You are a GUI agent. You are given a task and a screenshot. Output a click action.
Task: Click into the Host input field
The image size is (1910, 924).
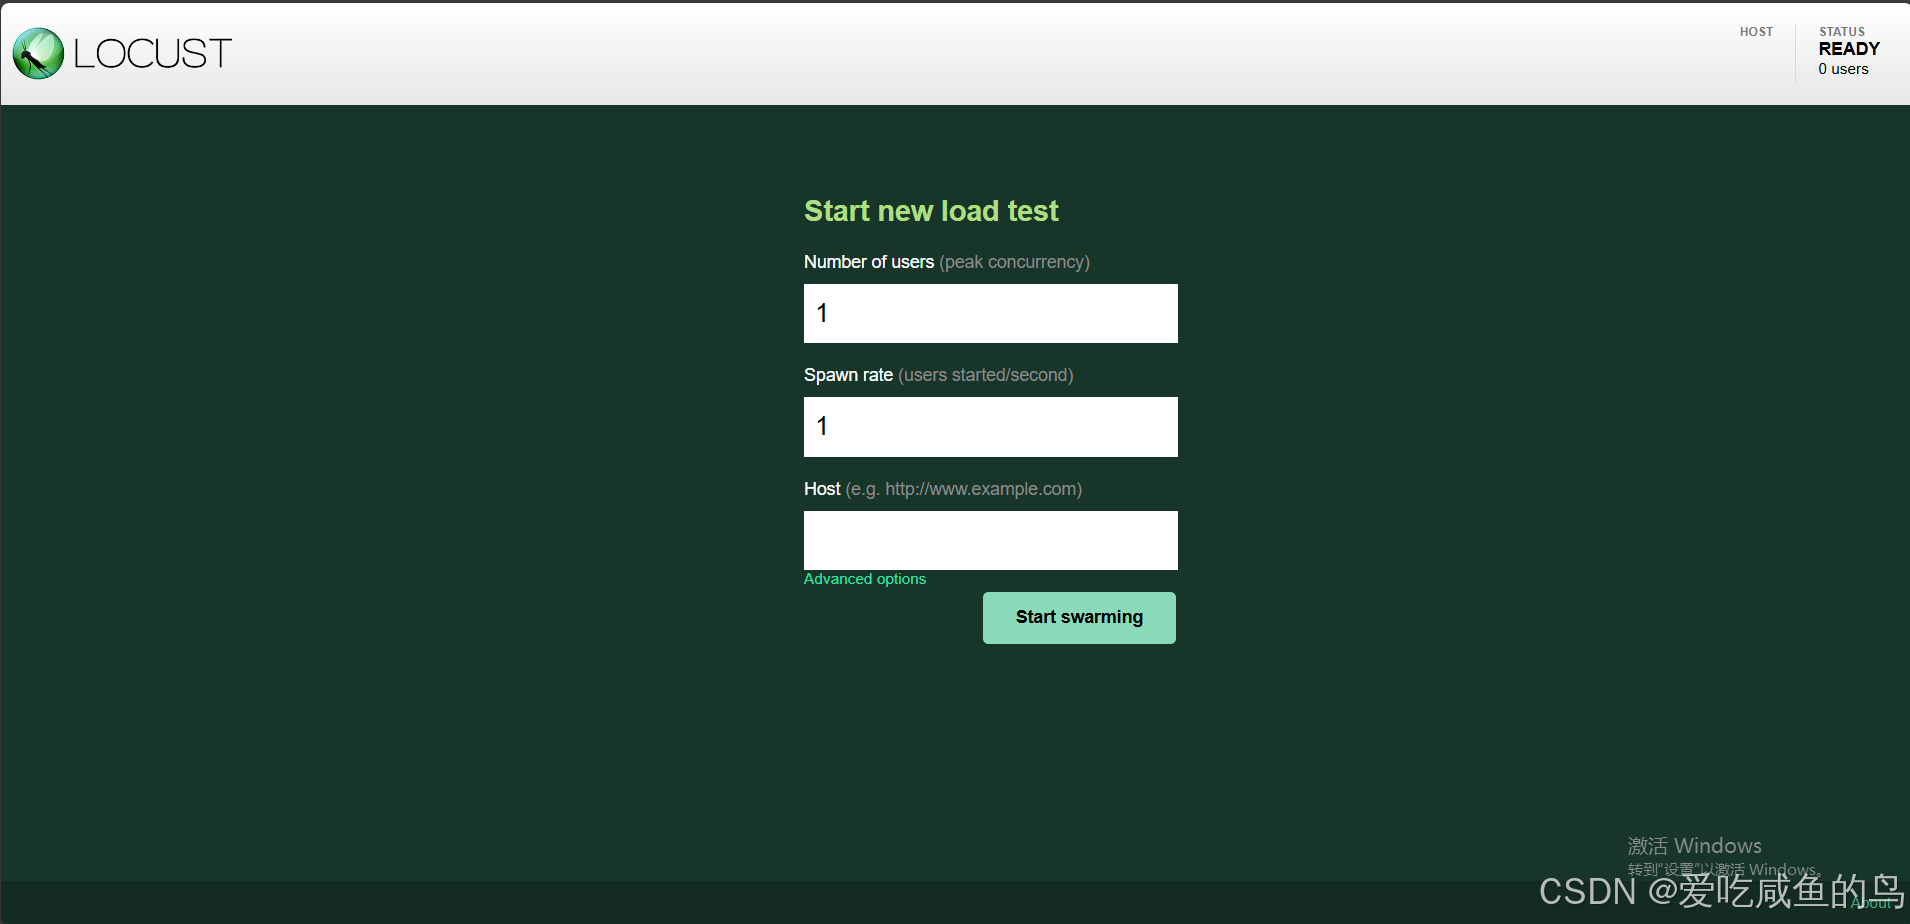click(x=990, y=540)
